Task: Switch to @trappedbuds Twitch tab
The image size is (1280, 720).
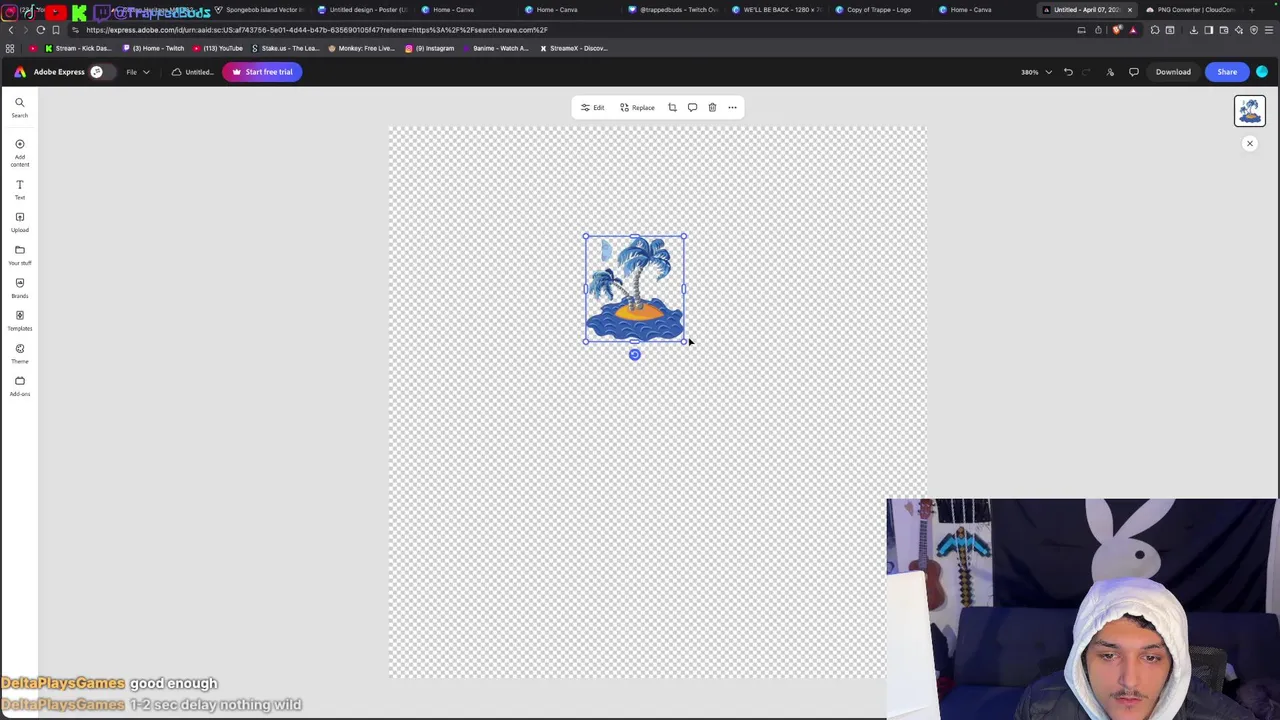Action: [674, 10]
